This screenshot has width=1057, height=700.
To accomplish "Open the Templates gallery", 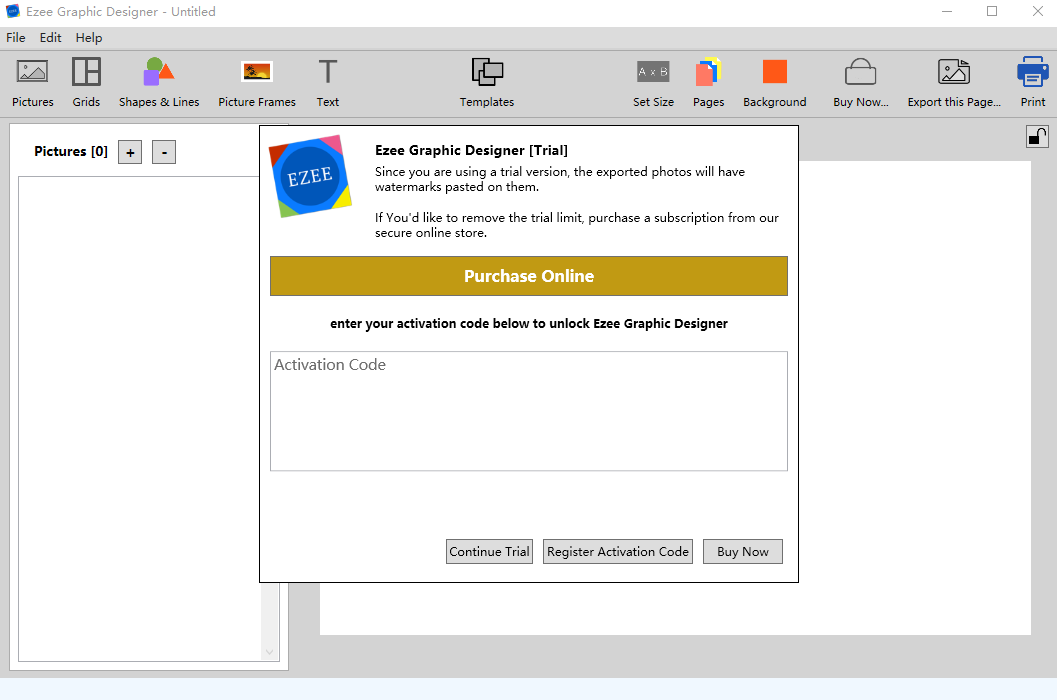I will [487, 83].
